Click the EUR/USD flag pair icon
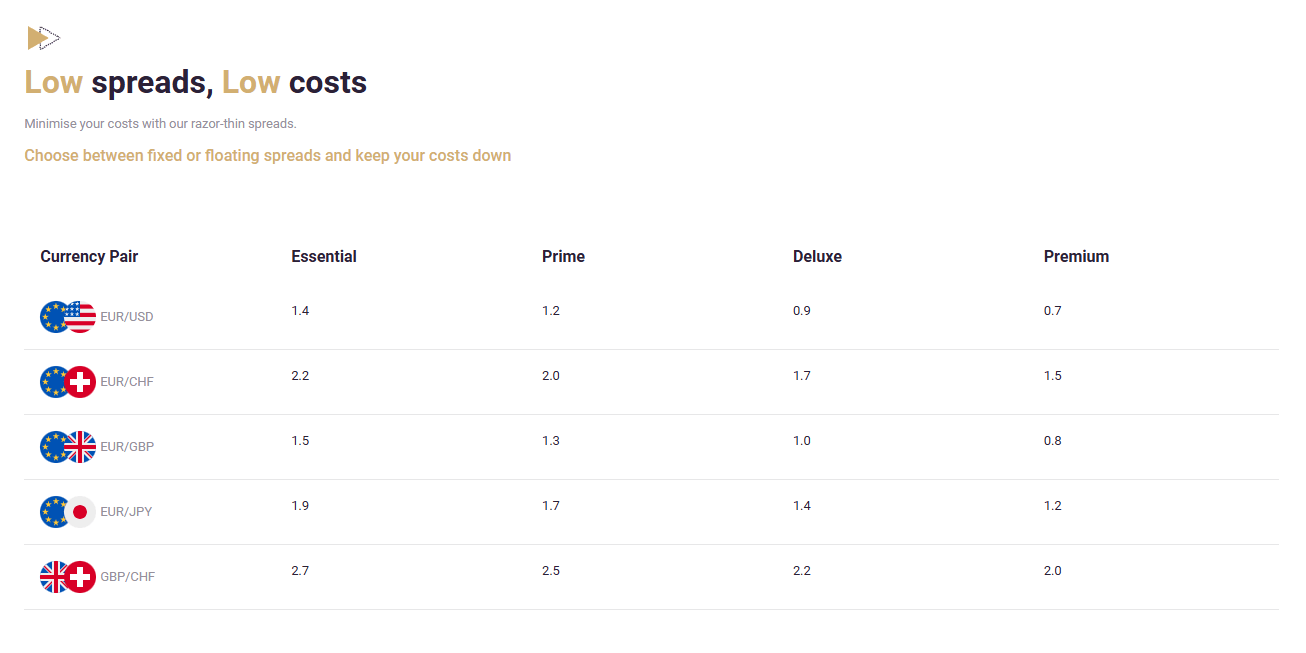This screenshot has width=1306, height=653. (x=68, y=317)
